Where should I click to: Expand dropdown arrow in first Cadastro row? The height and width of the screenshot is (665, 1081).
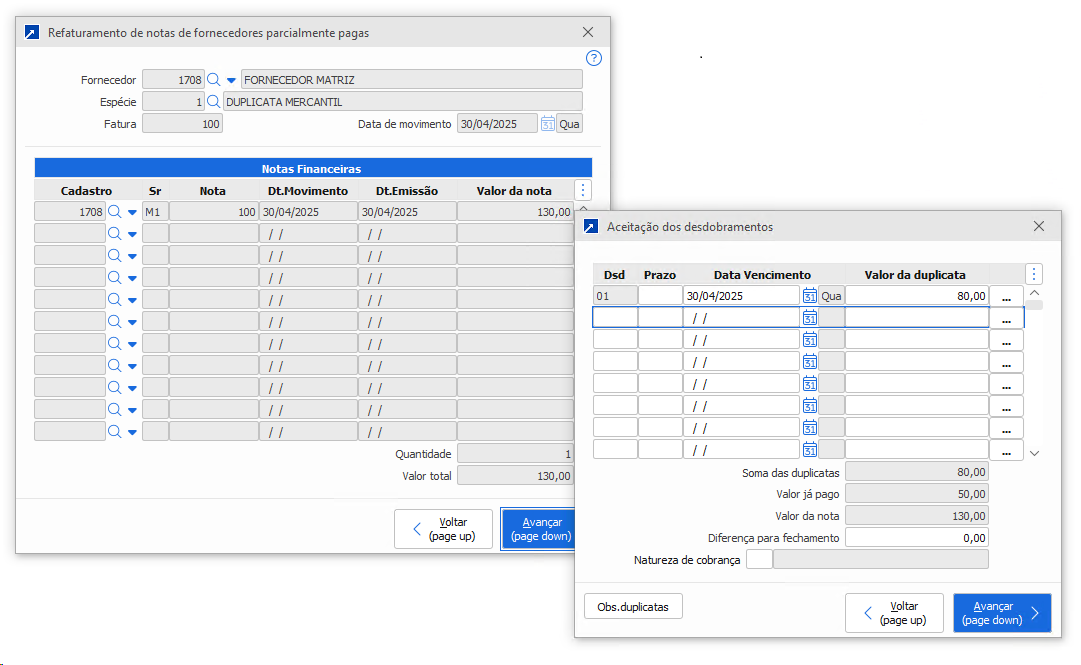tap(132, 212)
